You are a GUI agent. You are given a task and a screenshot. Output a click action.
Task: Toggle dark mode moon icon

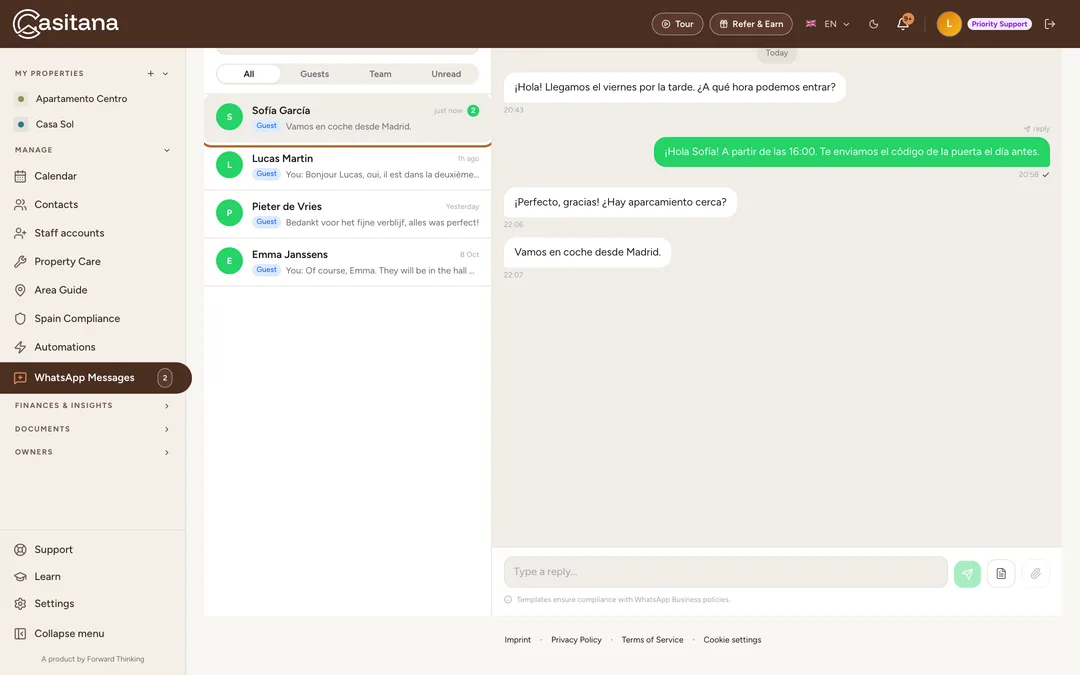[x=873, y=24]
